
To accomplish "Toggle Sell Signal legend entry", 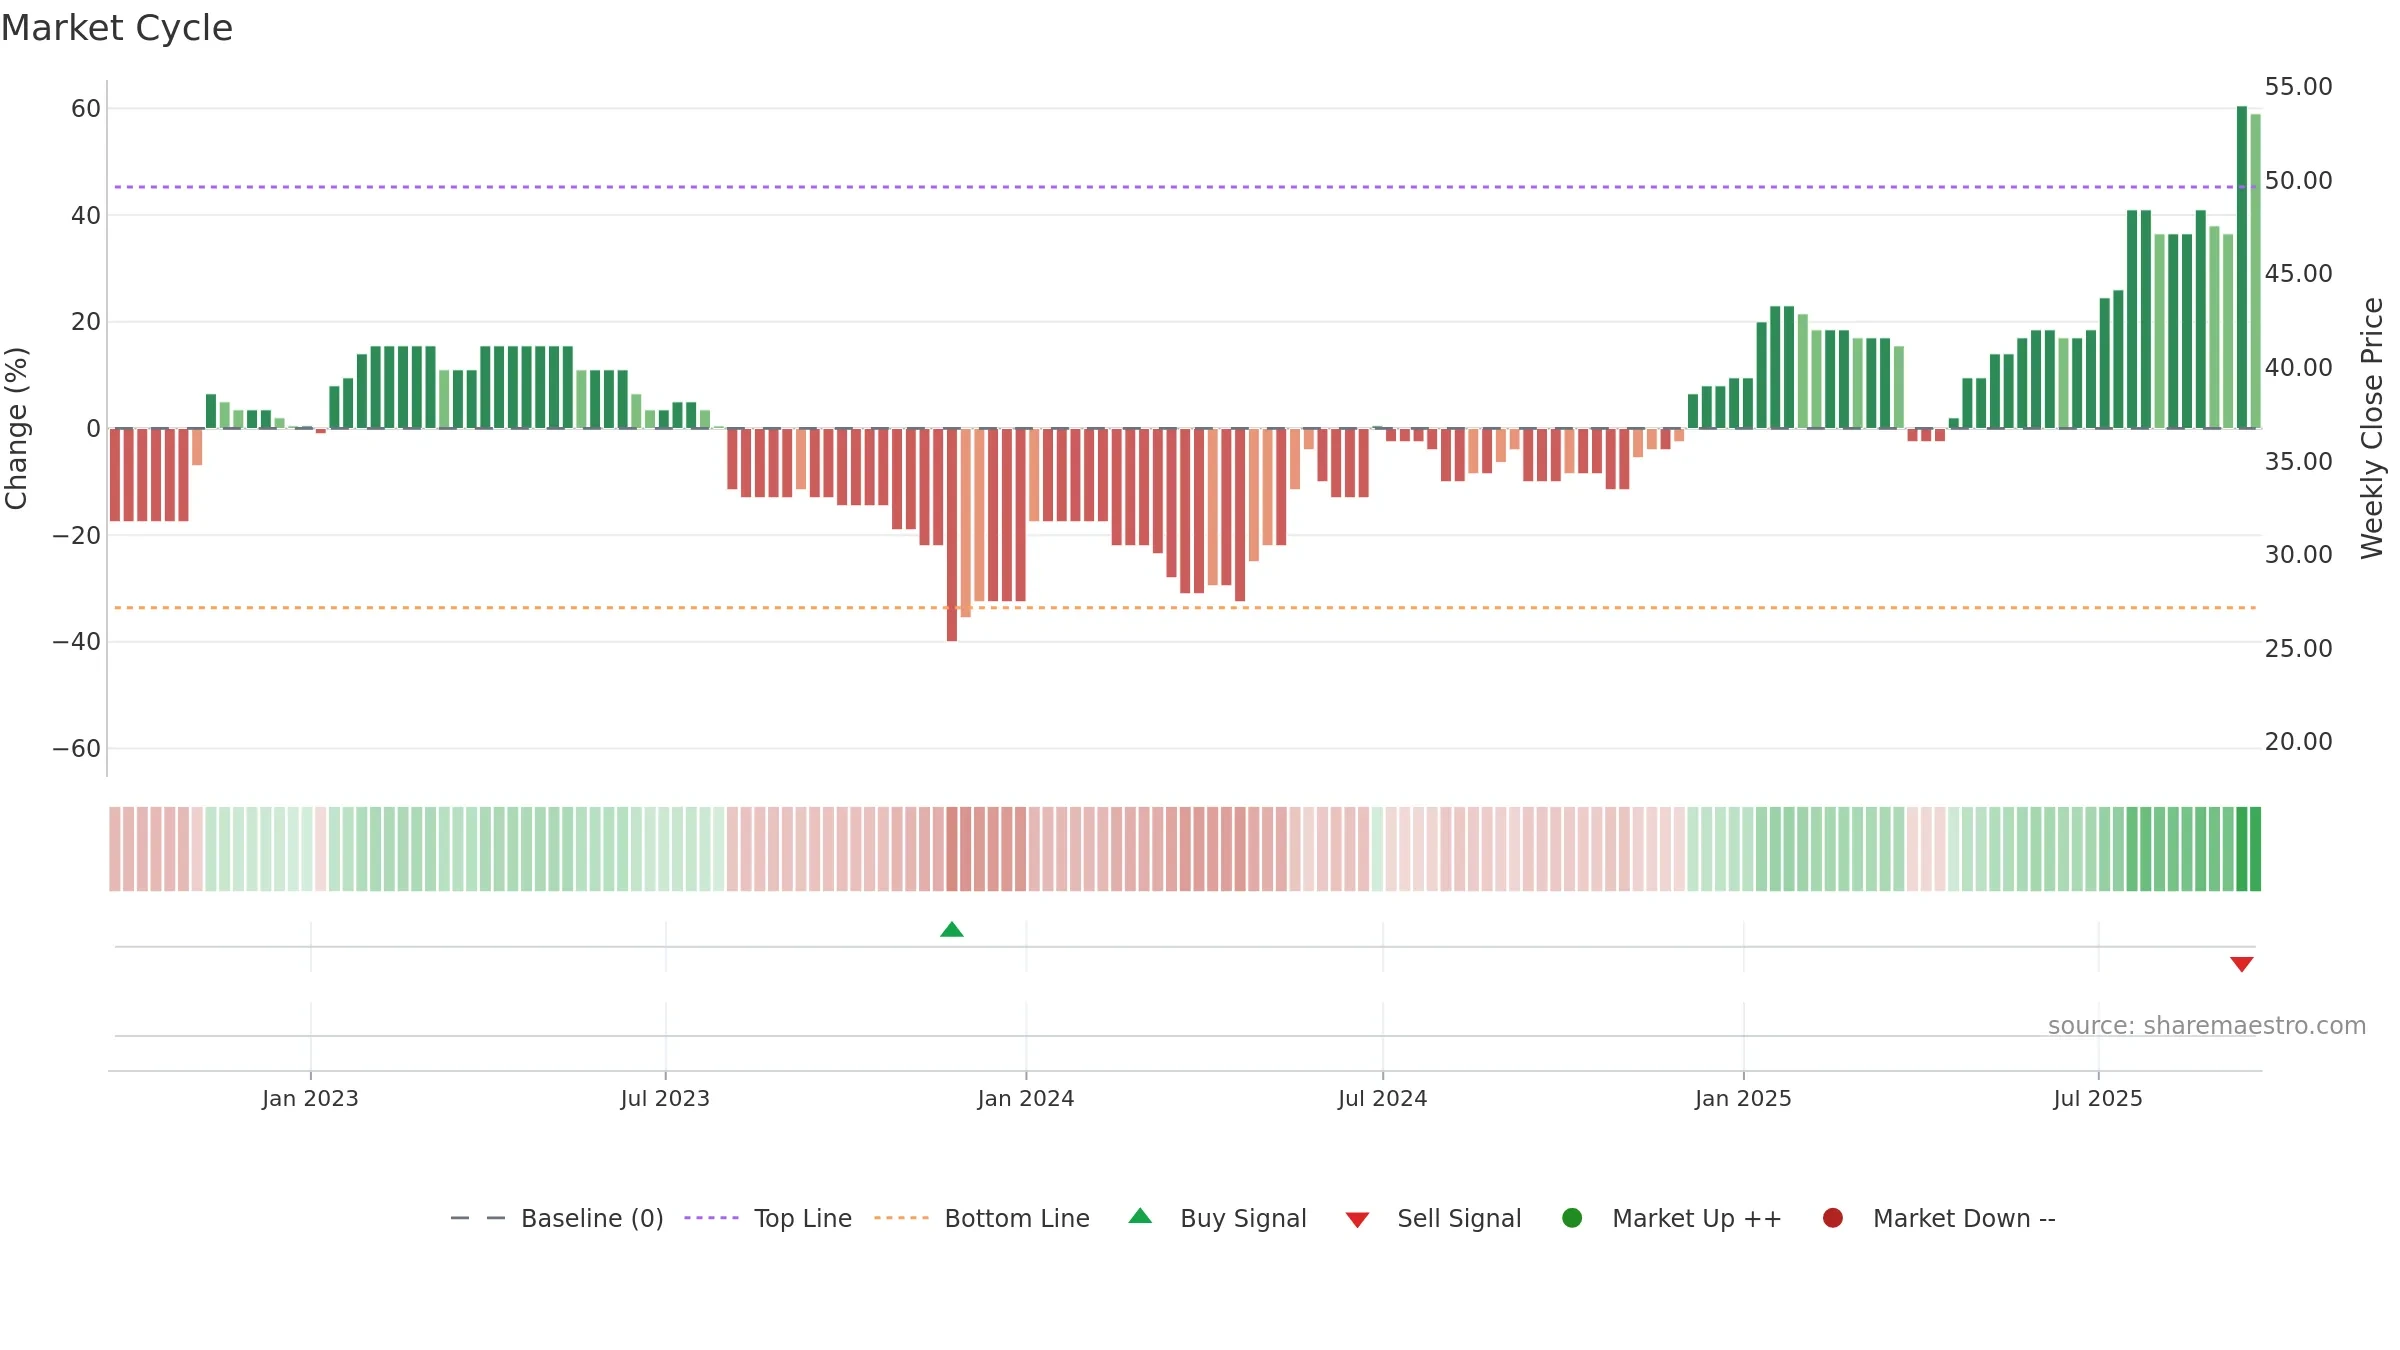I will (x=1434, y=1218).
